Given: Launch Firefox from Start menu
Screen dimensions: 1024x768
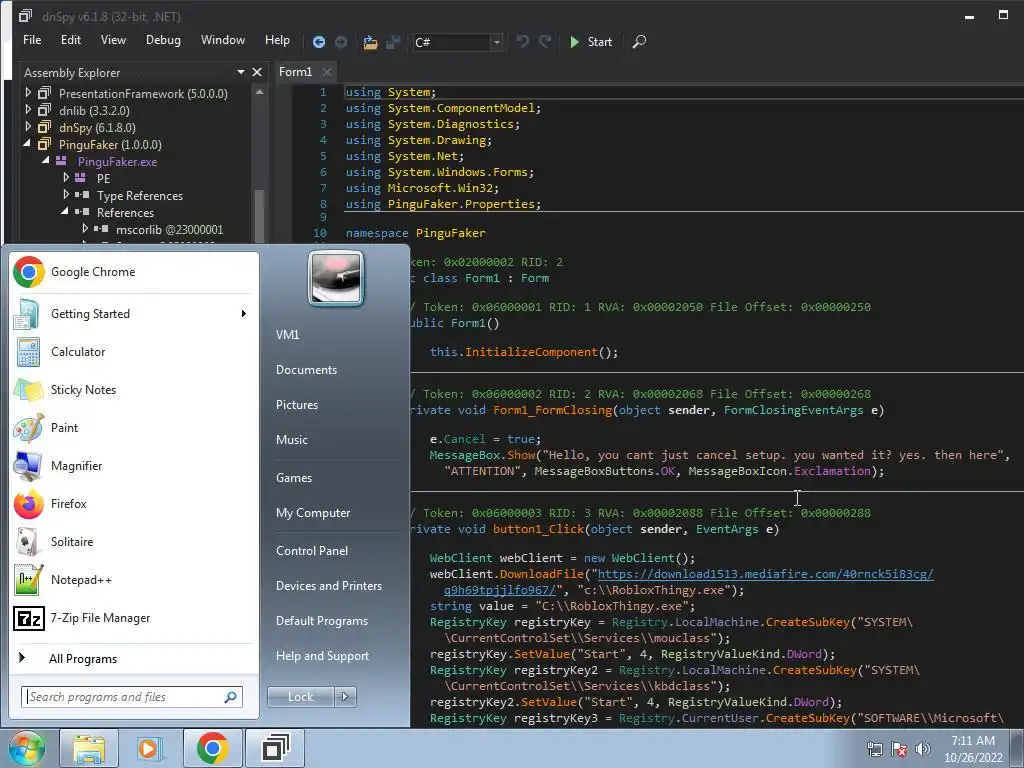Looking at the screenshot, I should (x=134, y=504).
